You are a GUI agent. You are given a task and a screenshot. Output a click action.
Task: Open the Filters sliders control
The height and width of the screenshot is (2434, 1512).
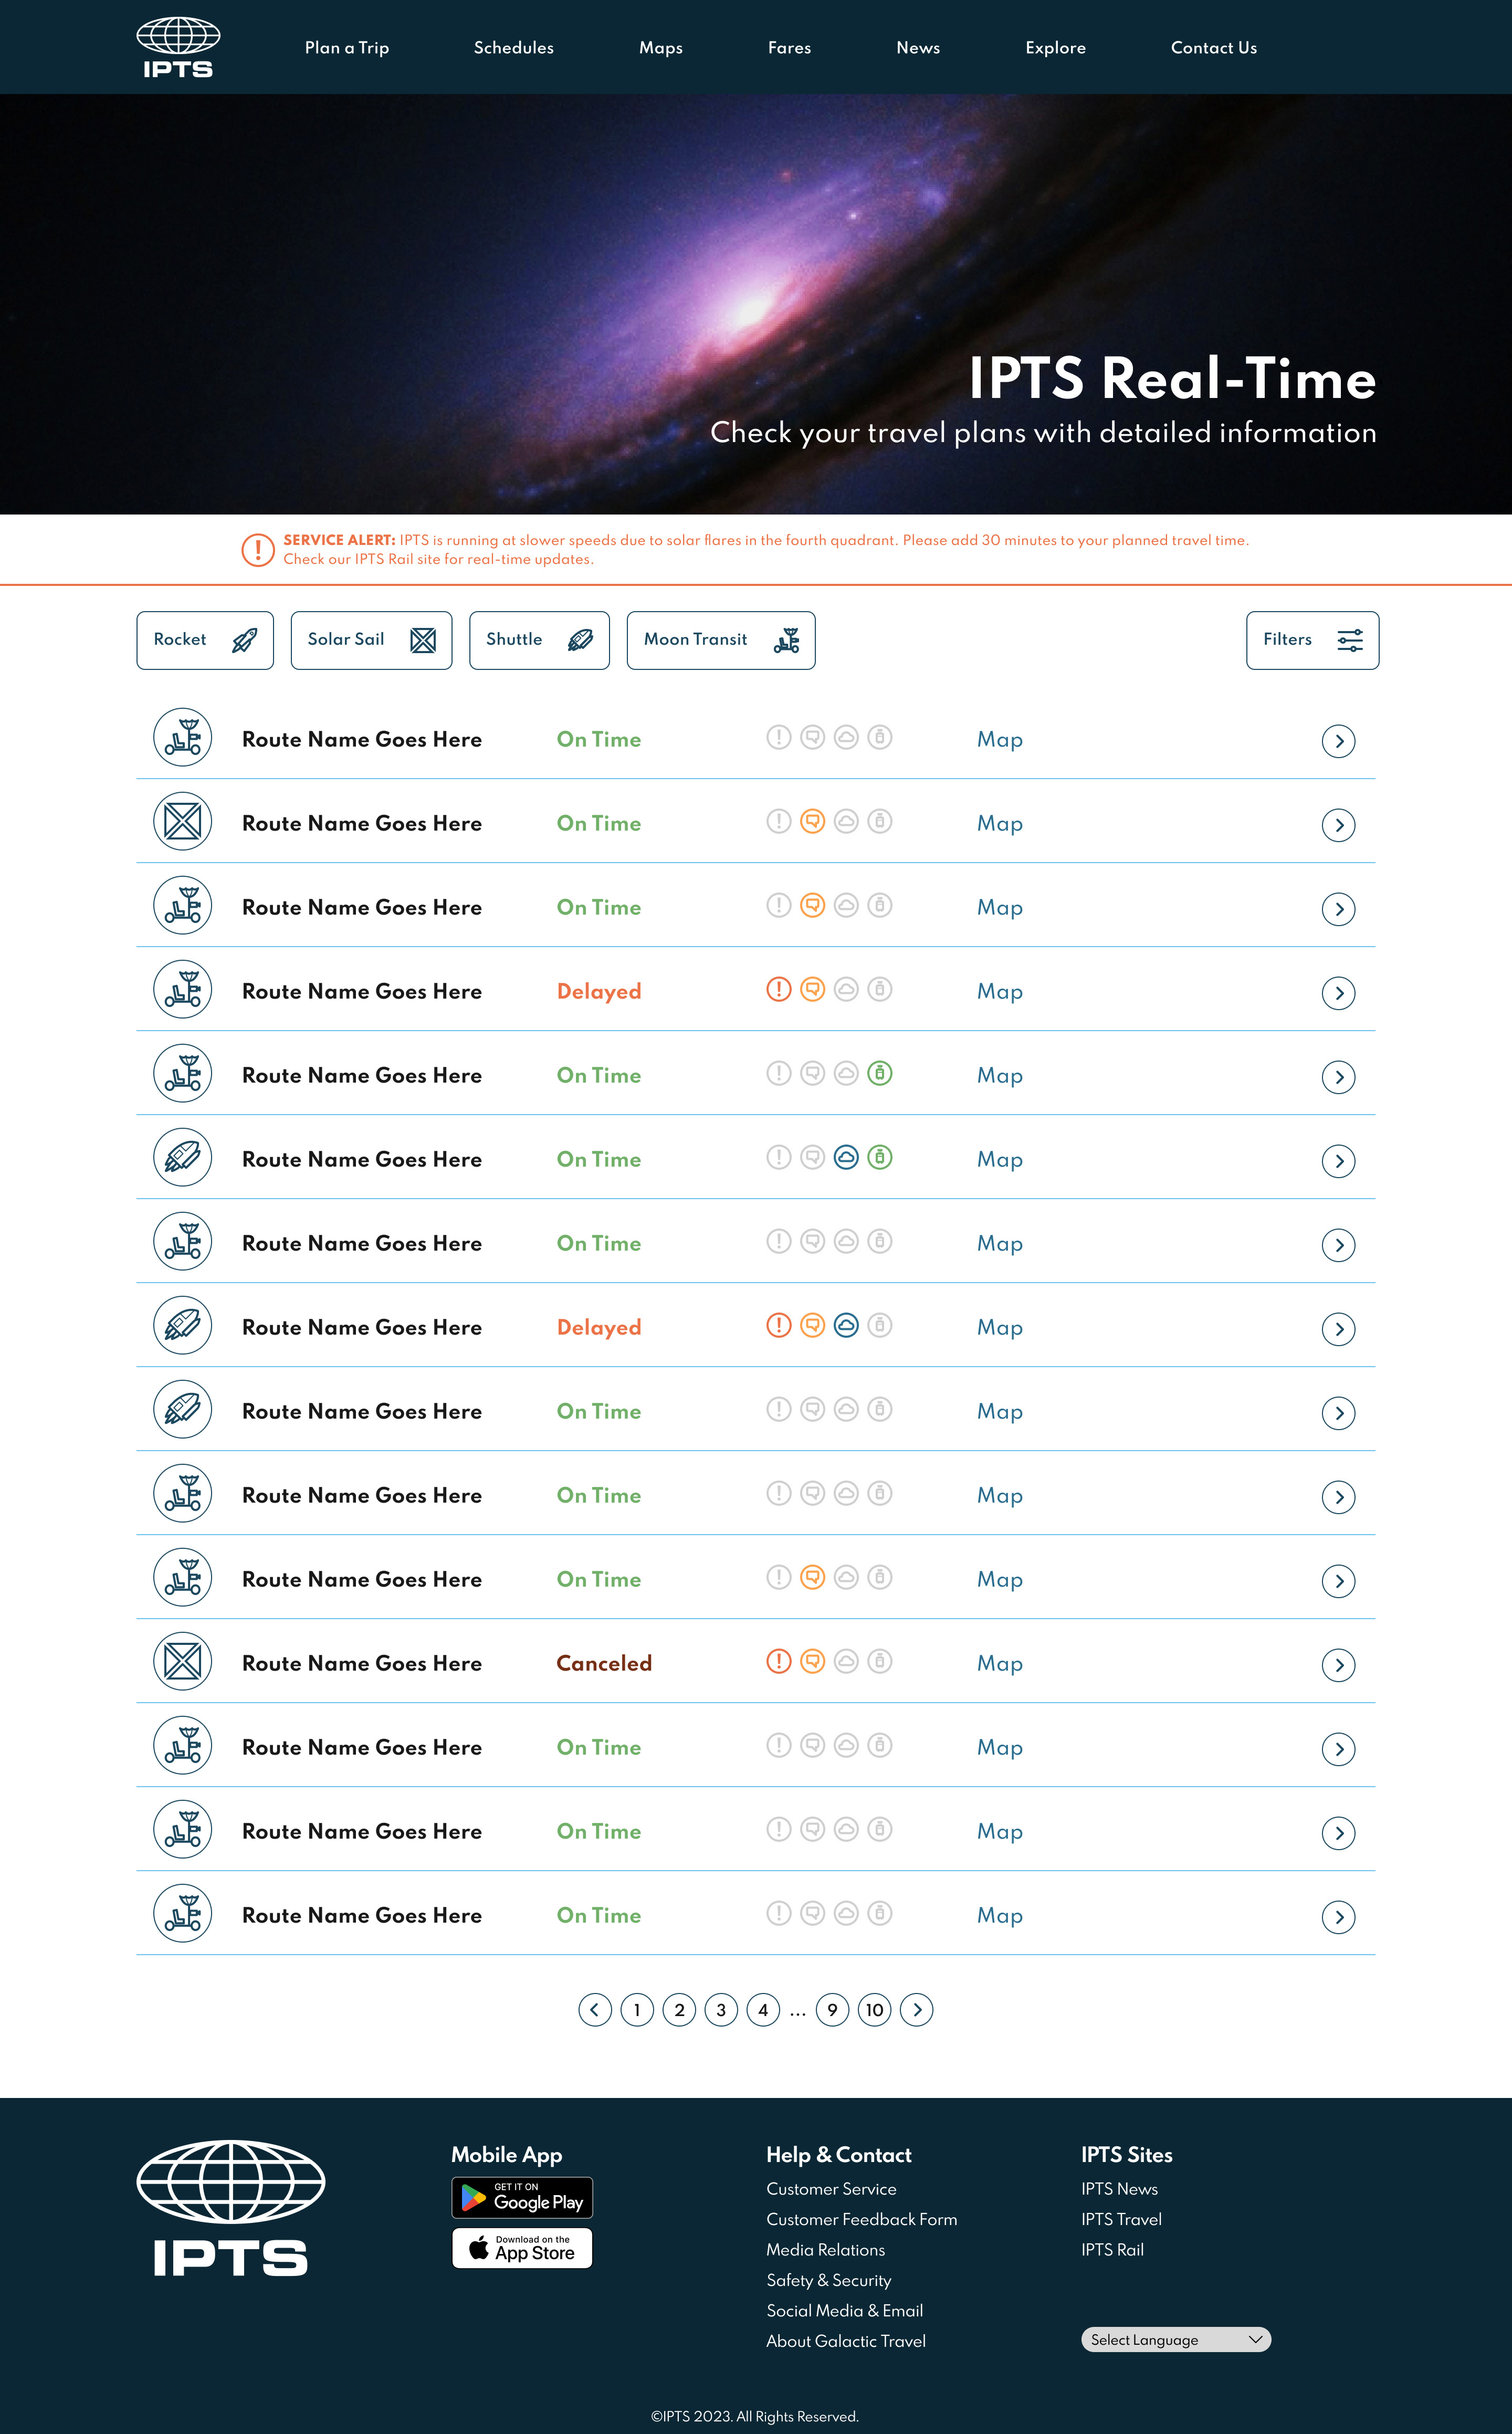pos(1311,640)
